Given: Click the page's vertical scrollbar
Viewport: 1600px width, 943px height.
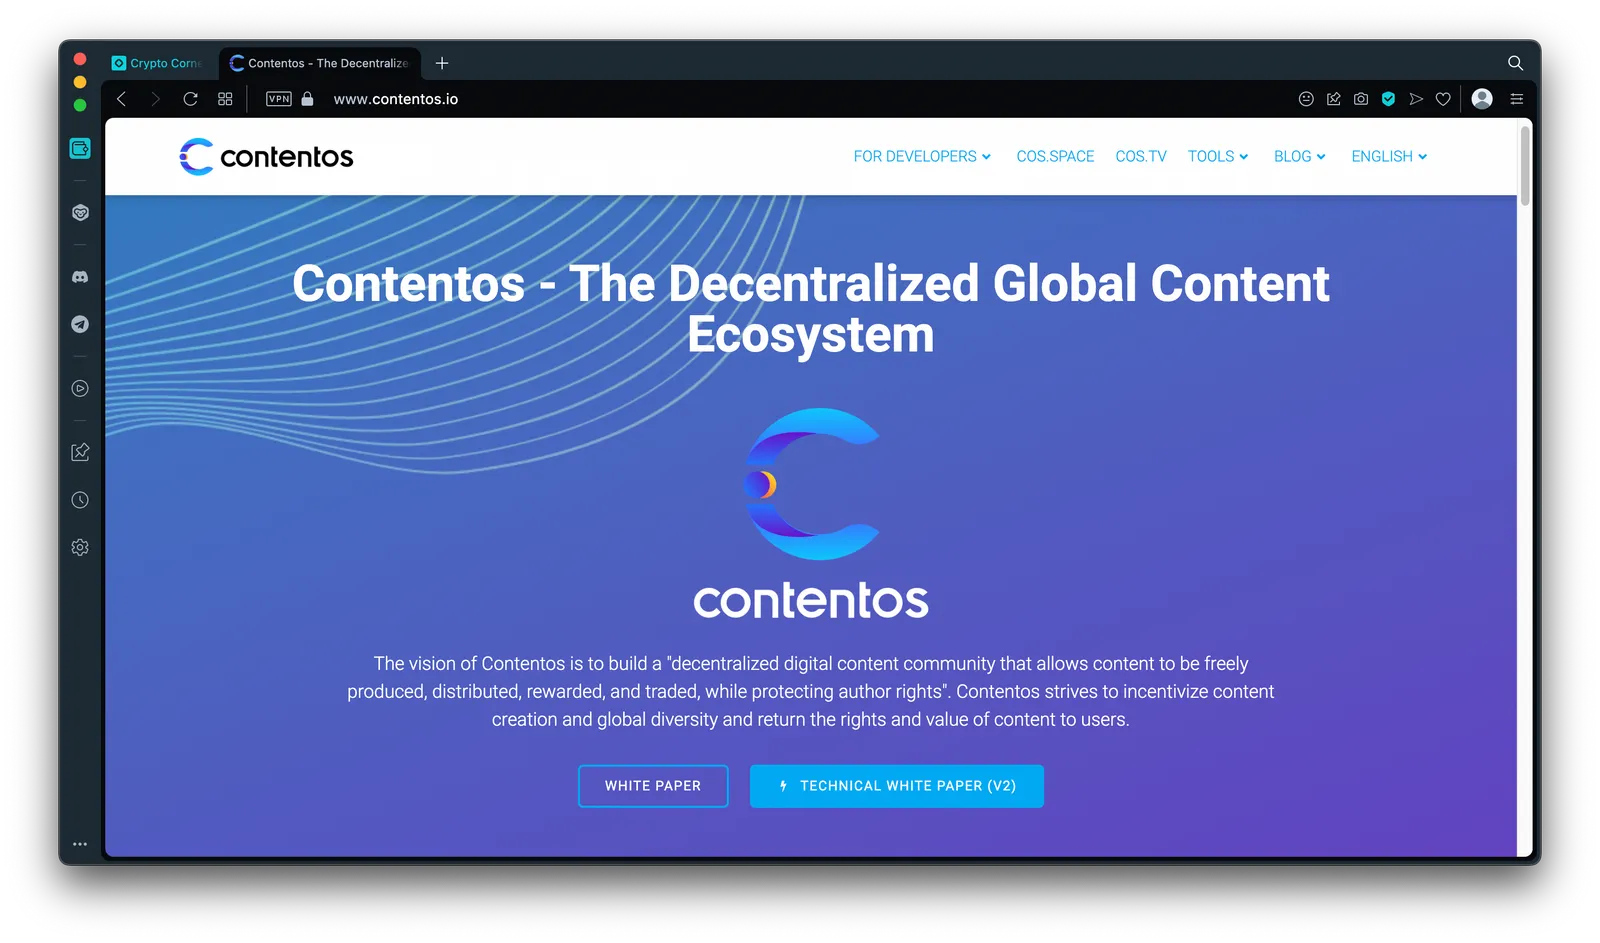Looking at the screenshot, I should coord(1525,165).
